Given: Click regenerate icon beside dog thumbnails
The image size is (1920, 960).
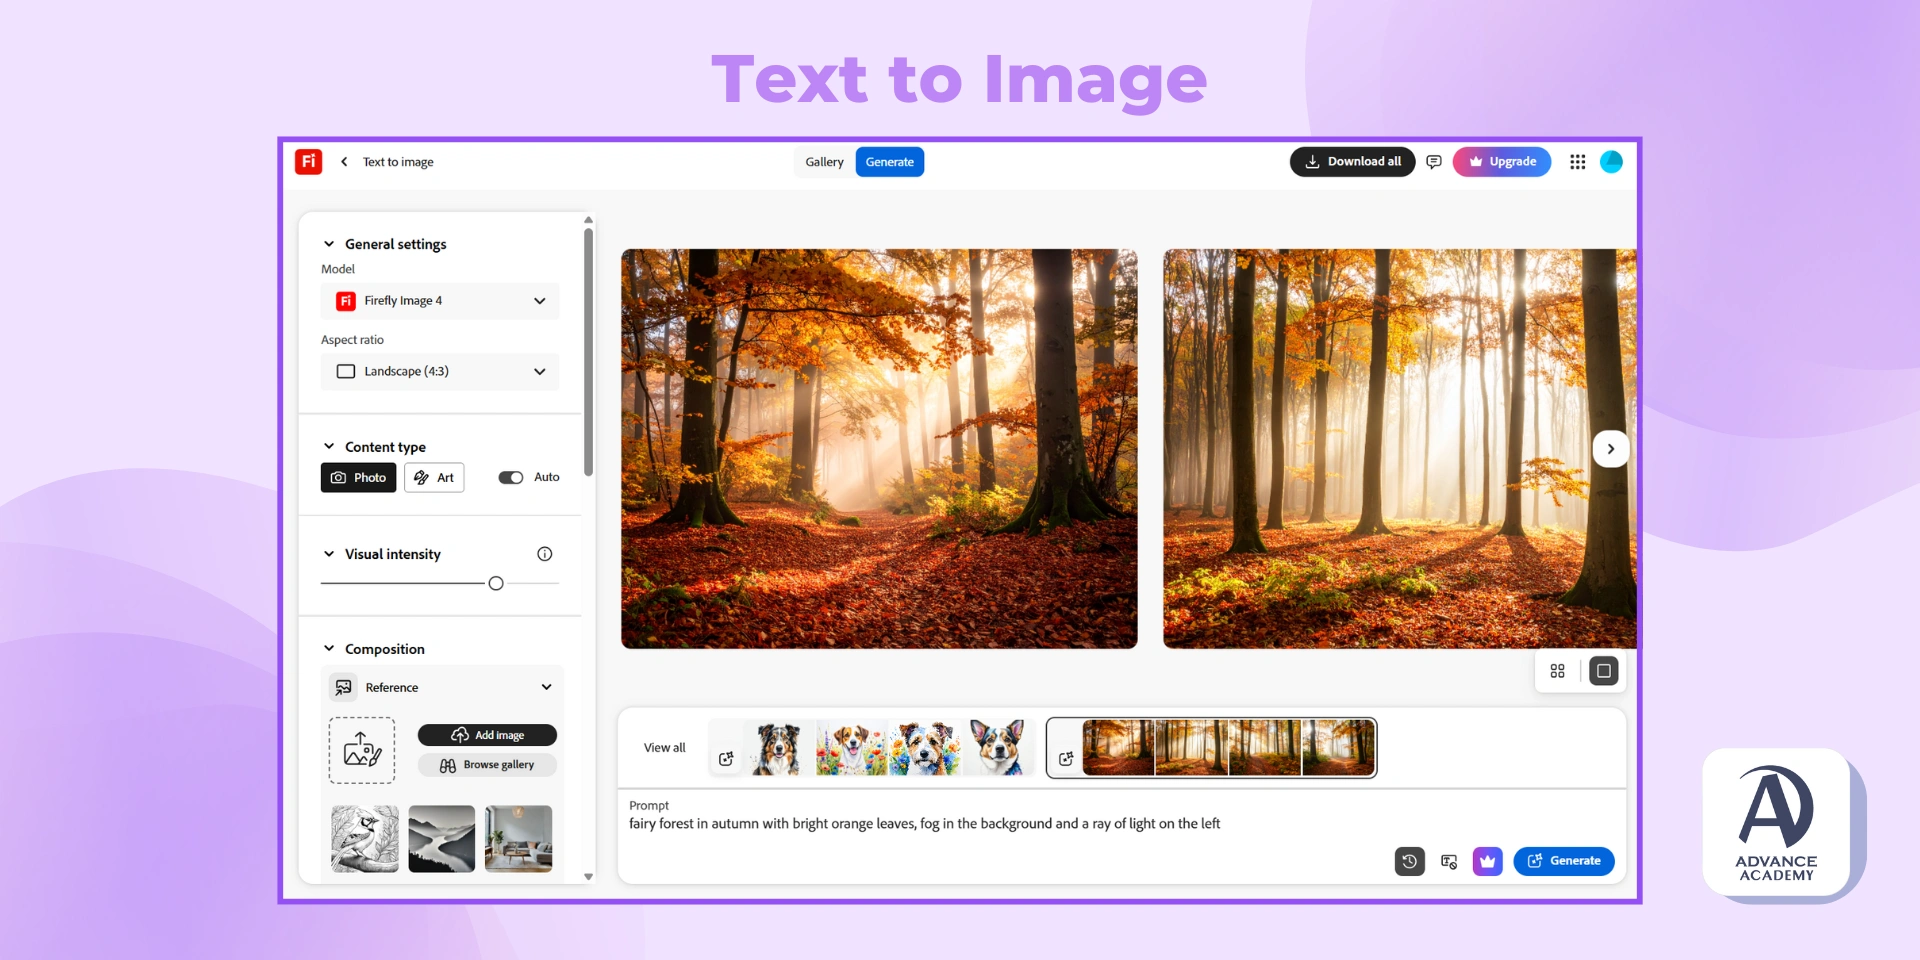Looking at the screenshot, I should click(x=727, y=759).
